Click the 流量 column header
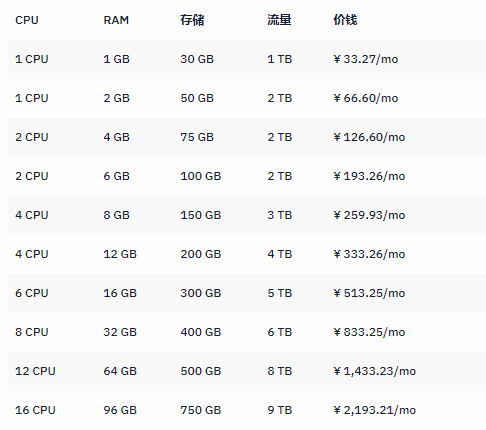 (x=279, y=20)
